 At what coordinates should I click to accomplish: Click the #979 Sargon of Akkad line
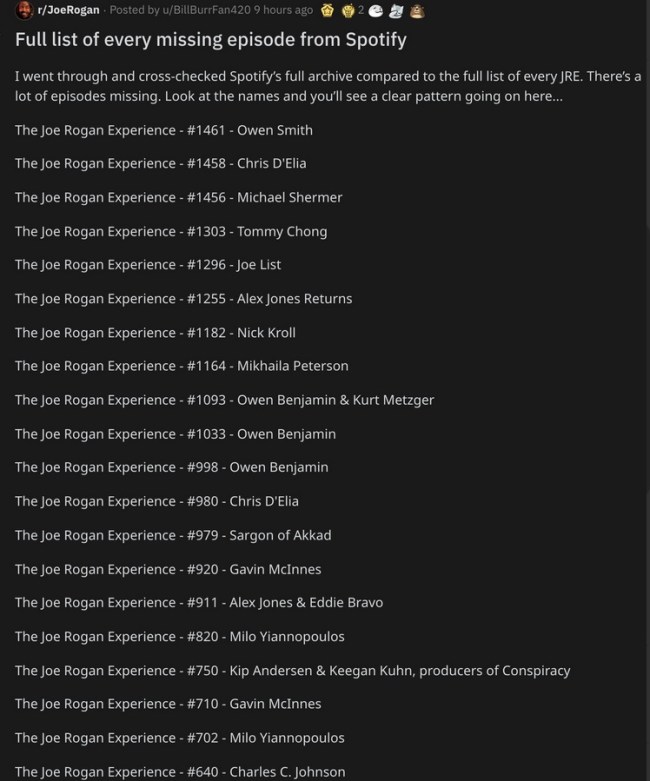(x=173, y=535)
